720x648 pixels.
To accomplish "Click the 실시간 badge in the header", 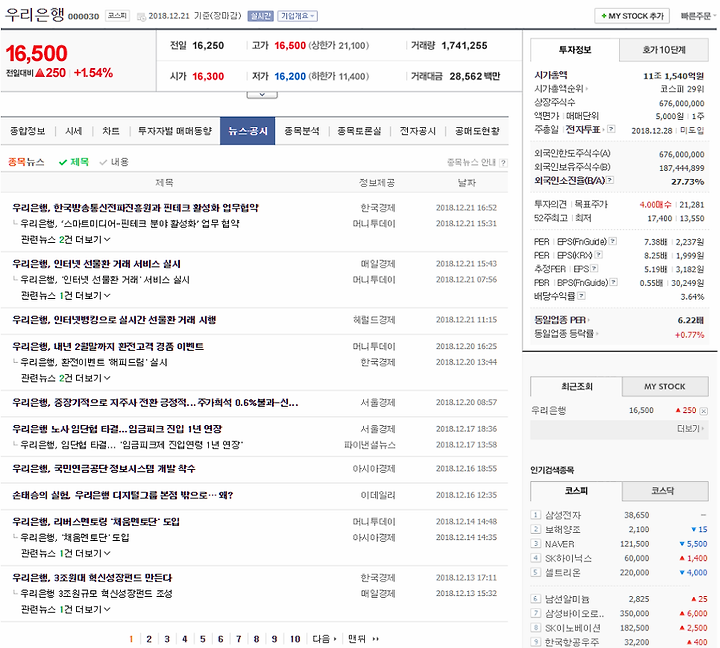I will [260, 16].
